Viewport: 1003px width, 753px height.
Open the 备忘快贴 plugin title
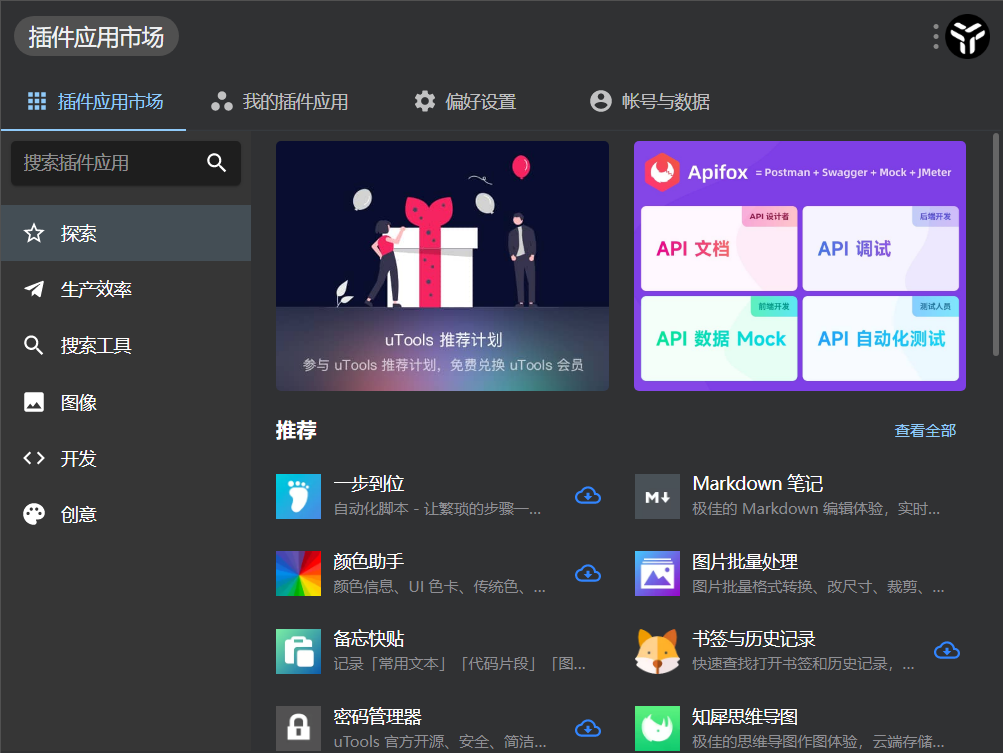point(369,638)
